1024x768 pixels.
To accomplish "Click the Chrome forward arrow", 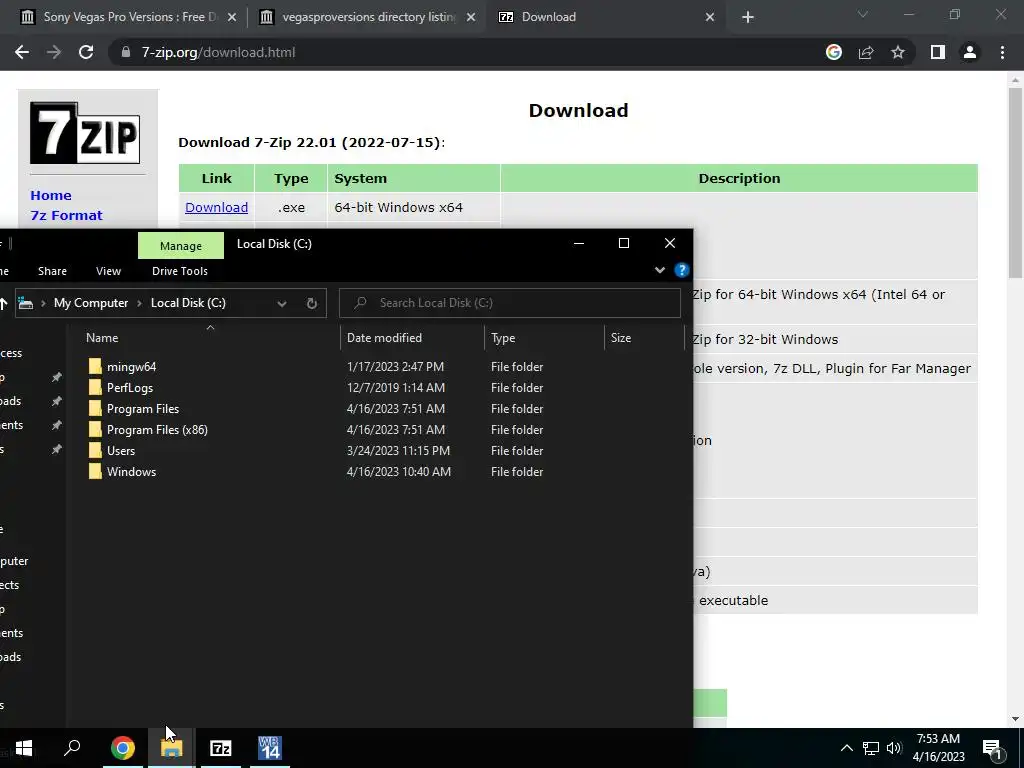I will [54, 52].
